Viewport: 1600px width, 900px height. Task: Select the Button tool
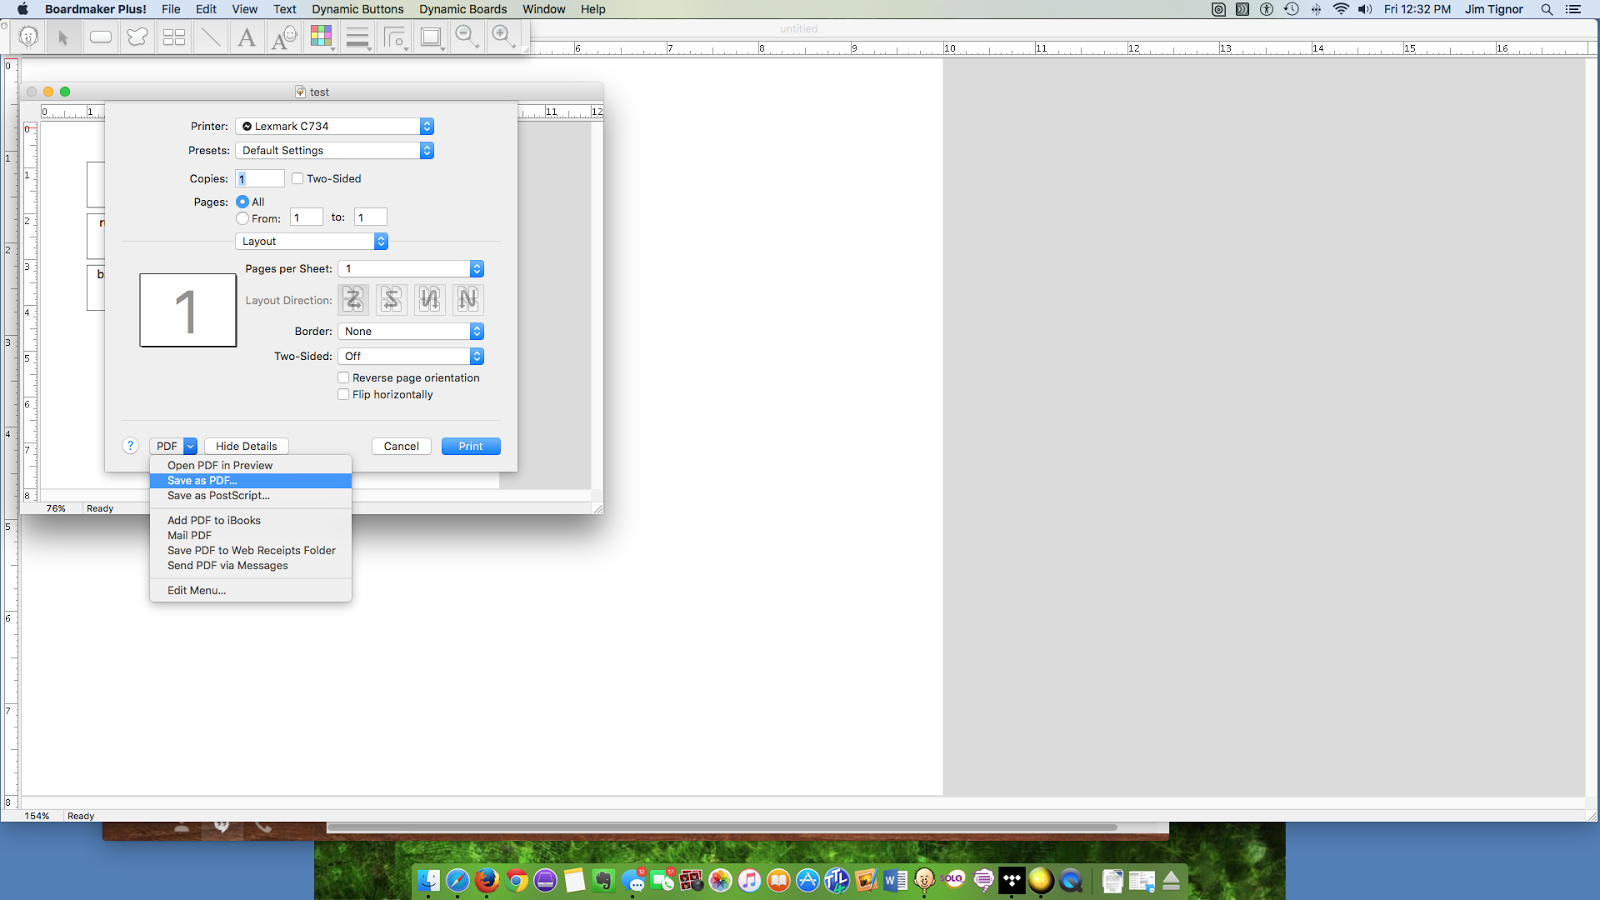click(101, 36)
